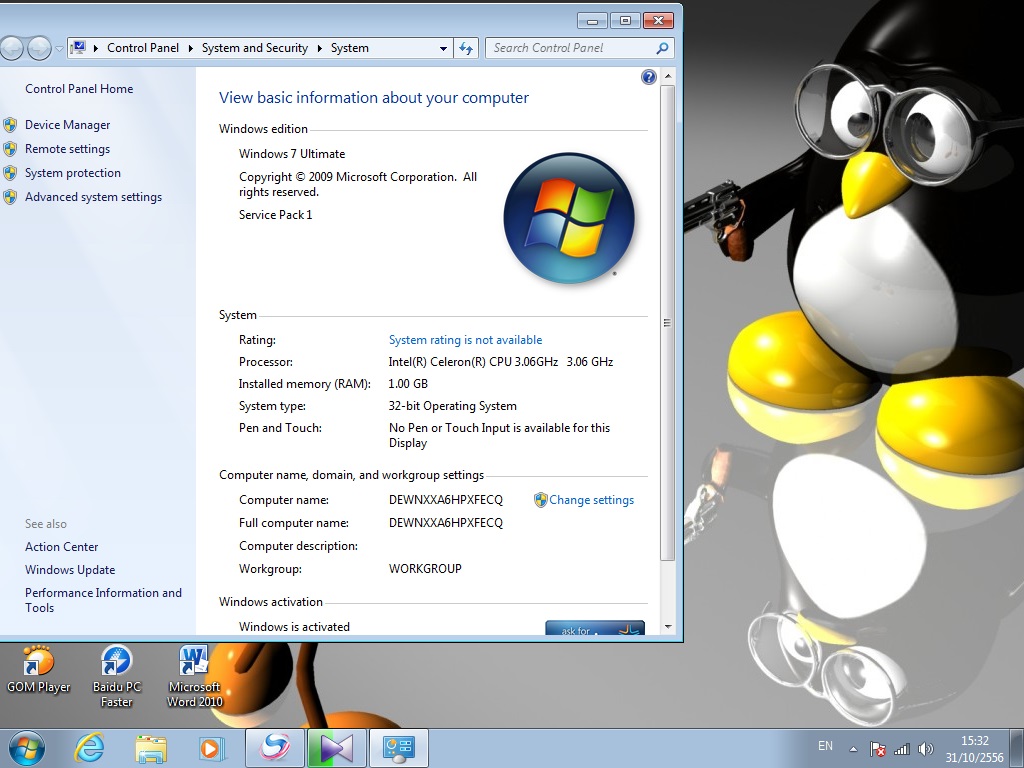Click the red-blue swirl taskbar app
The image size is (1024, 768).
(275, 748)
